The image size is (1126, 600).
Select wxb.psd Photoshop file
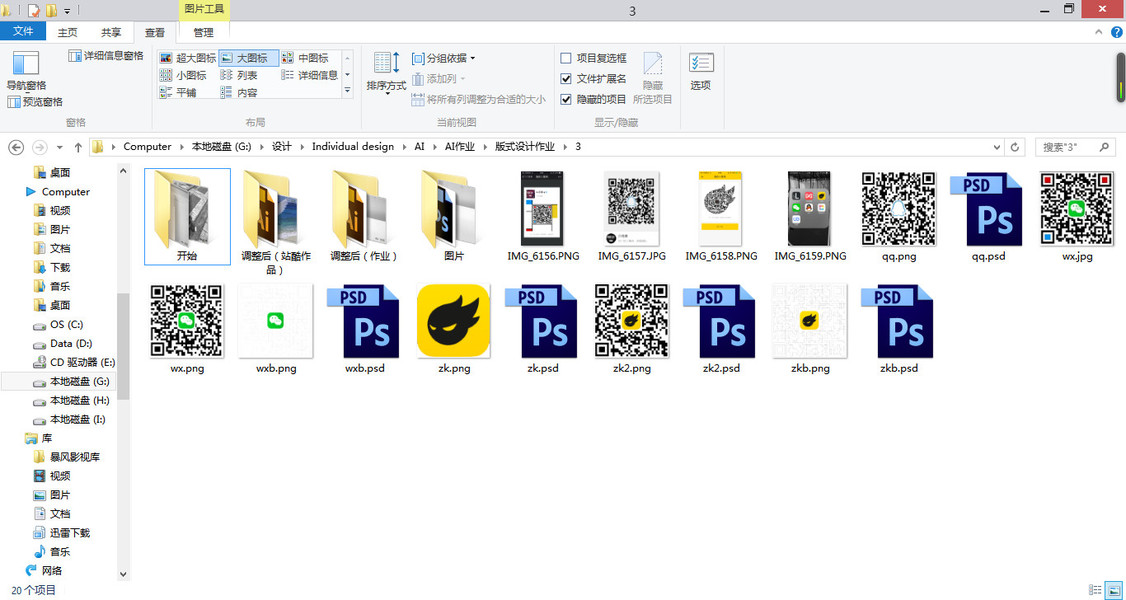click(364, 329)
